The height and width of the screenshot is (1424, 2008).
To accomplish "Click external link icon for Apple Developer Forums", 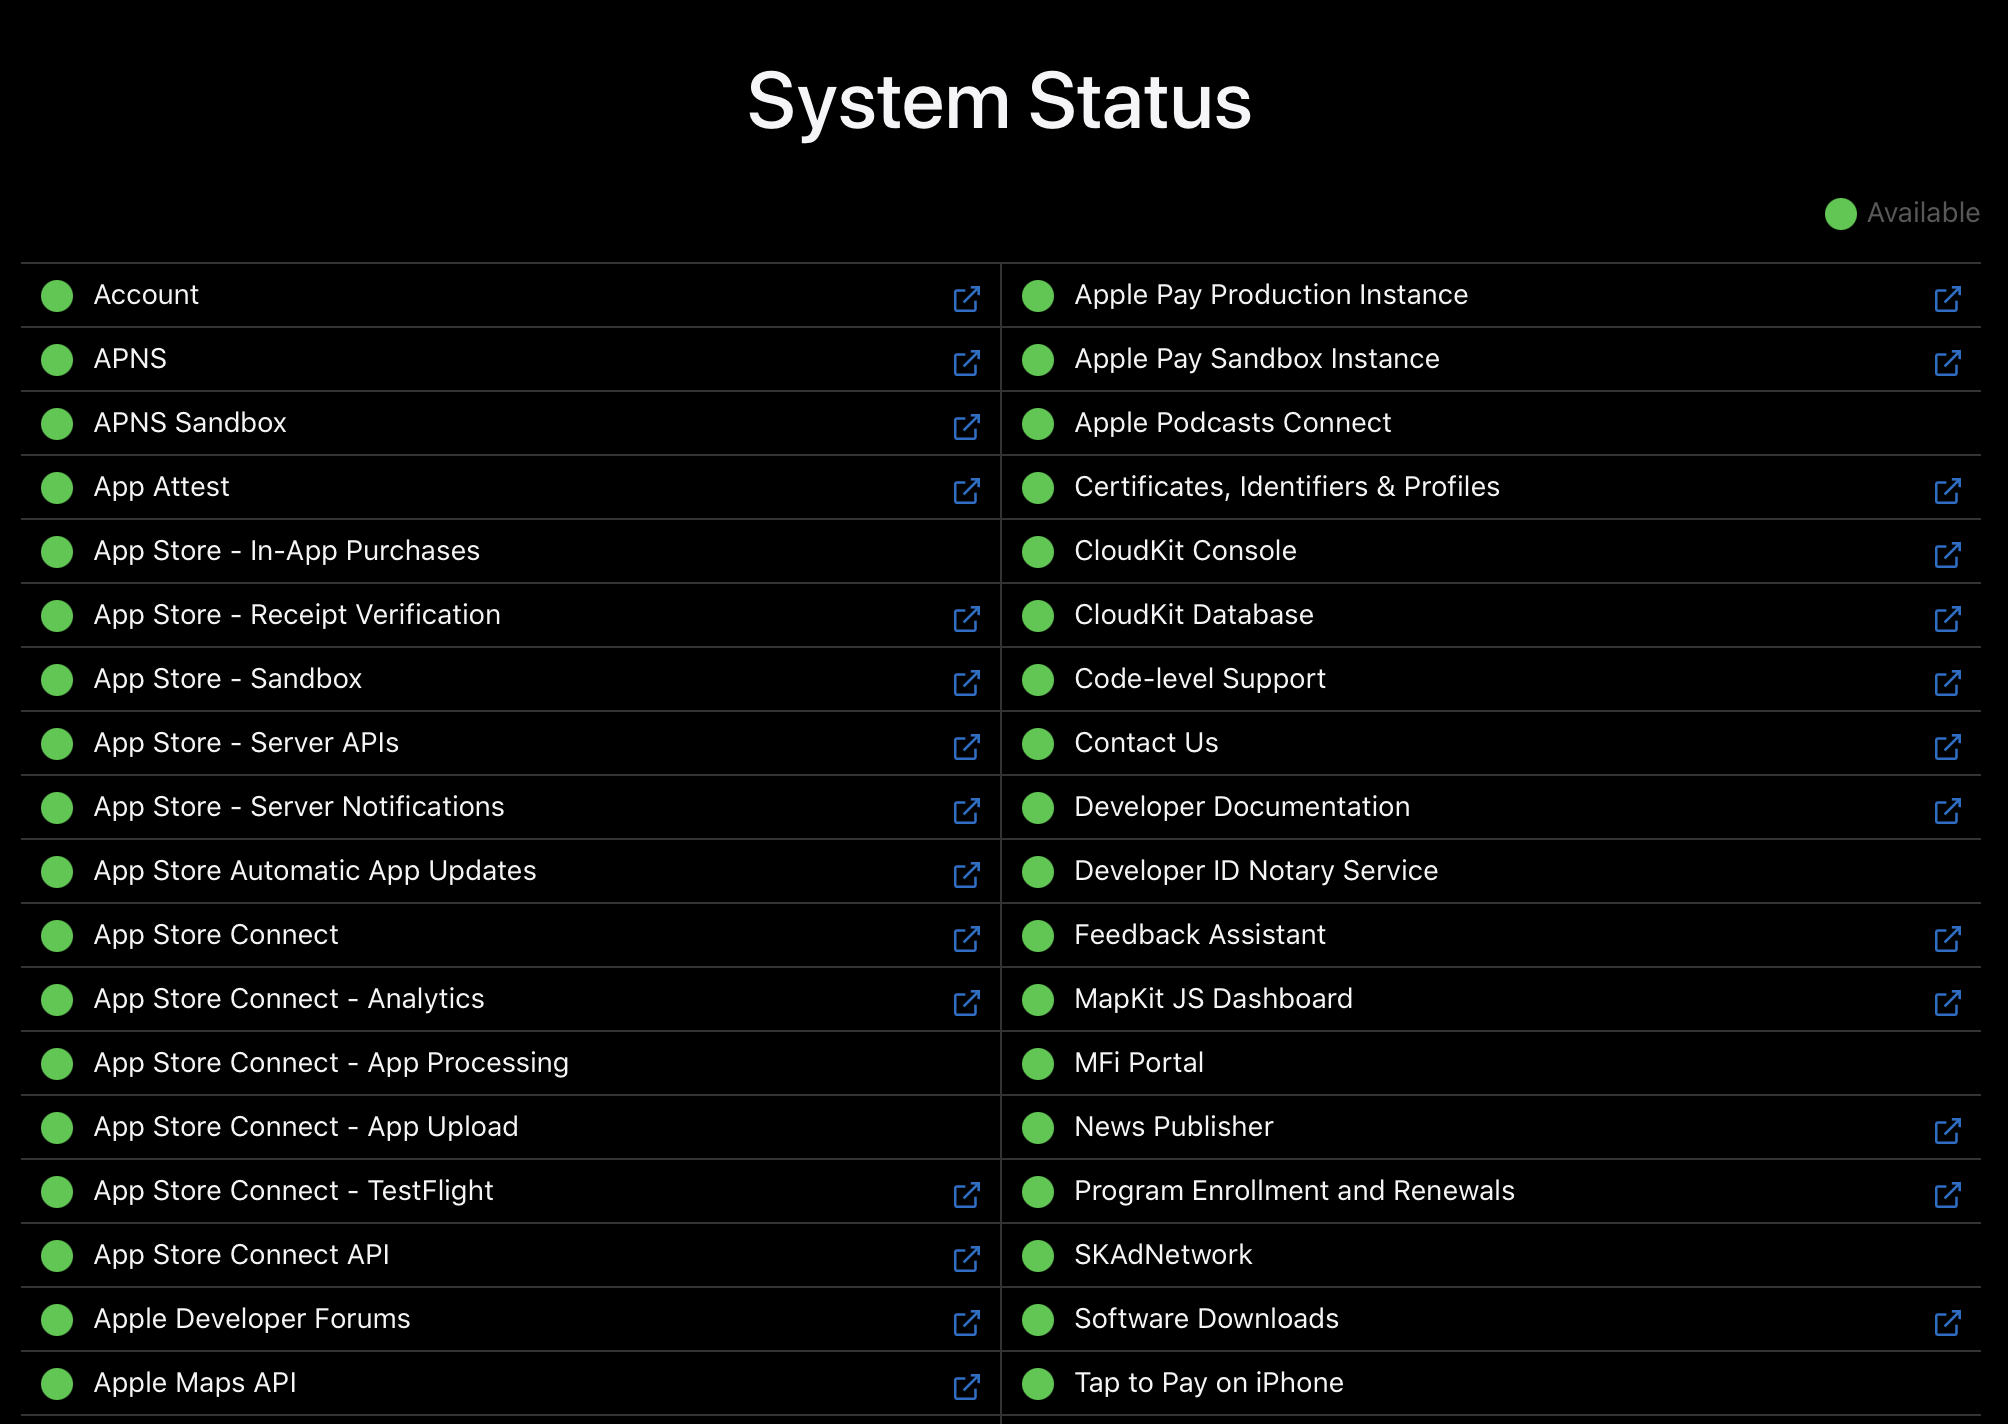I will (966, 1322).
